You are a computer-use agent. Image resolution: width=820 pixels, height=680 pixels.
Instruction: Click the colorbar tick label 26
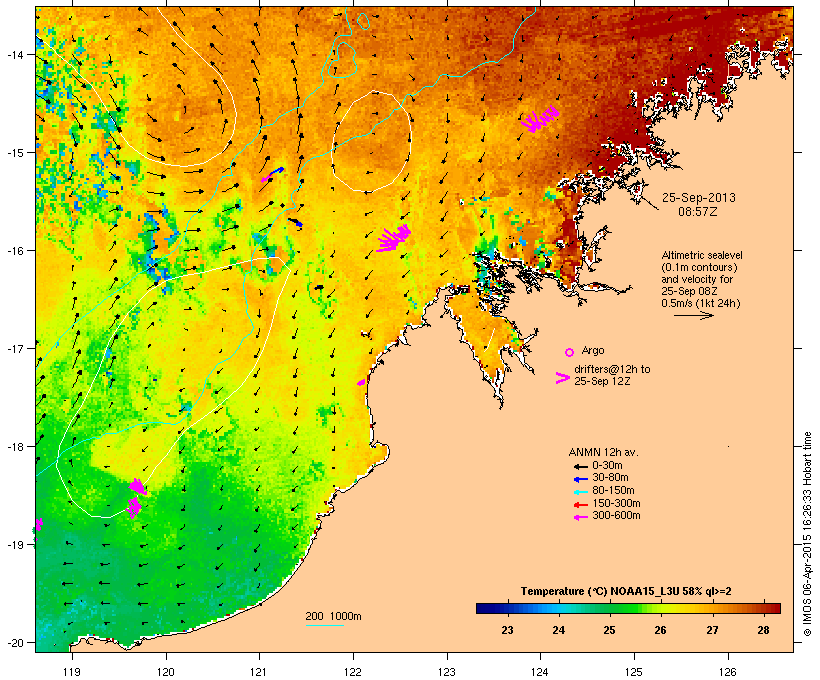pos(661,630)
